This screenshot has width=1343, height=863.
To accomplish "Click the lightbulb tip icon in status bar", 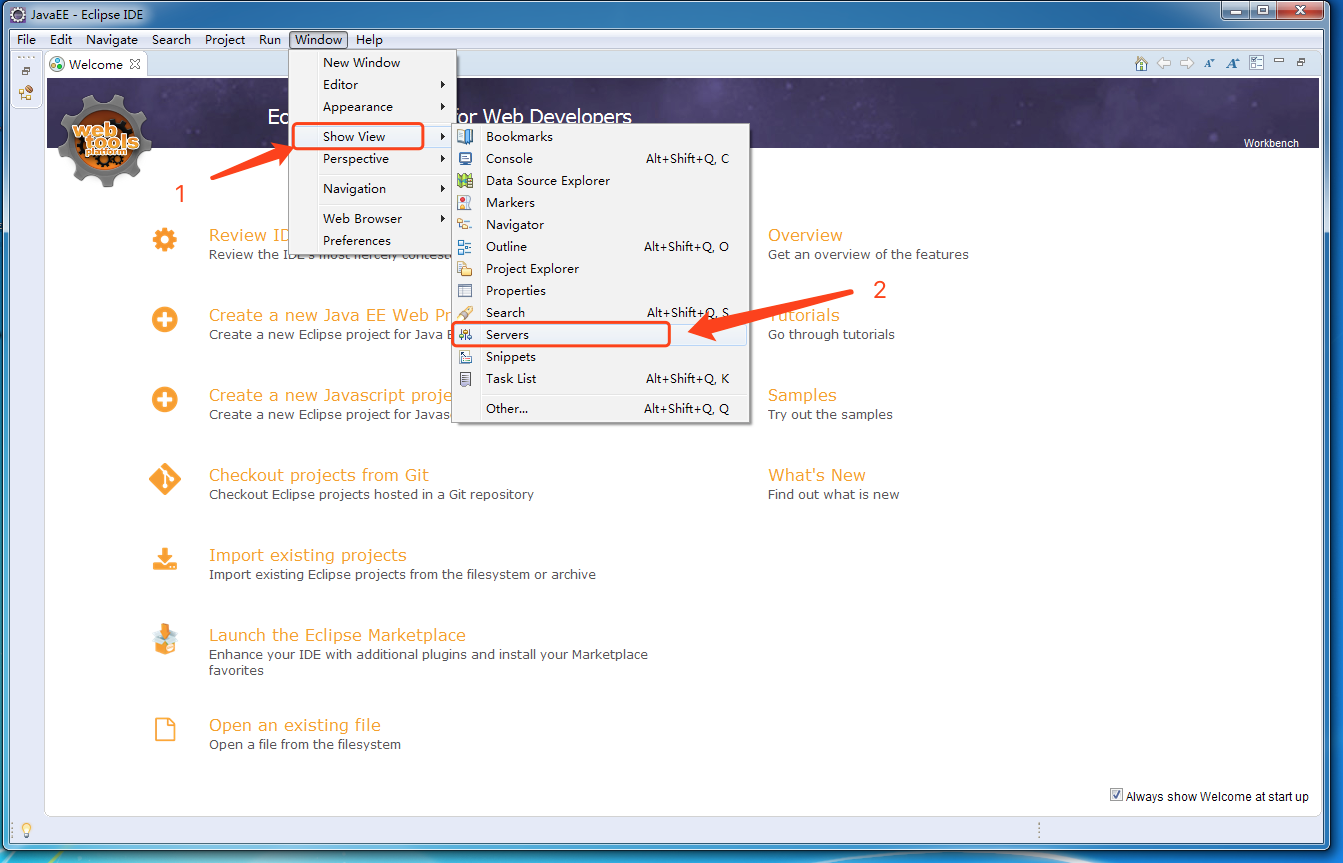I will pyautogui.click(x=26, y=830).
